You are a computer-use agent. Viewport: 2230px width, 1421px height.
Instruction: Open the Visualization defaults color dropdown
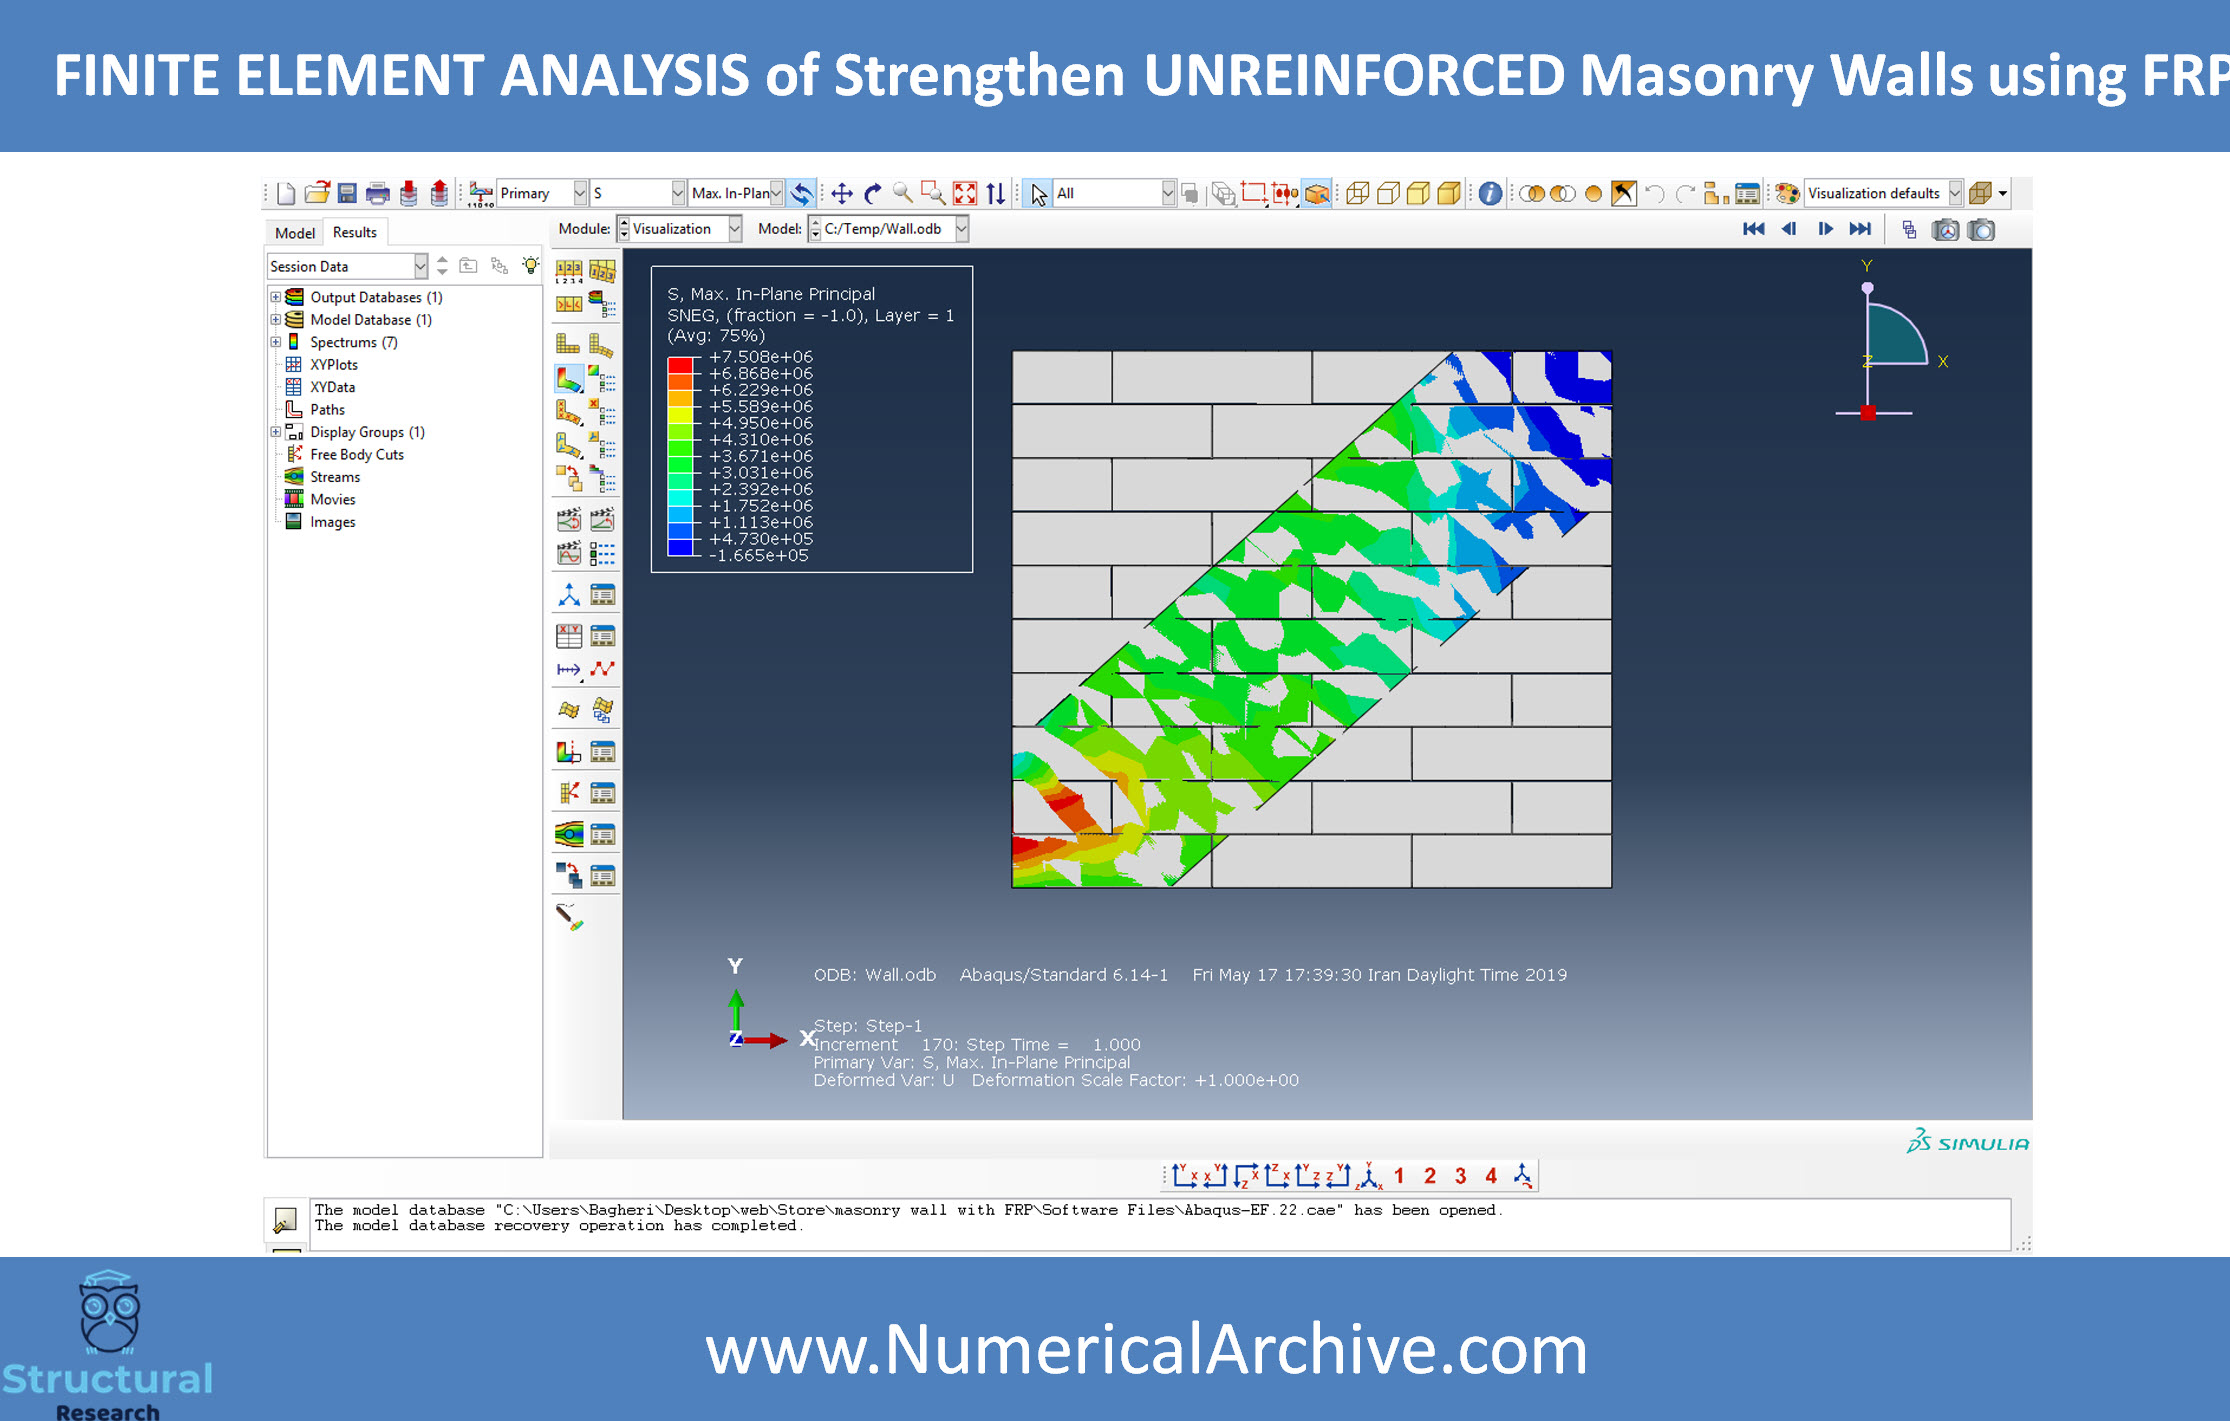click(1884, 193)
